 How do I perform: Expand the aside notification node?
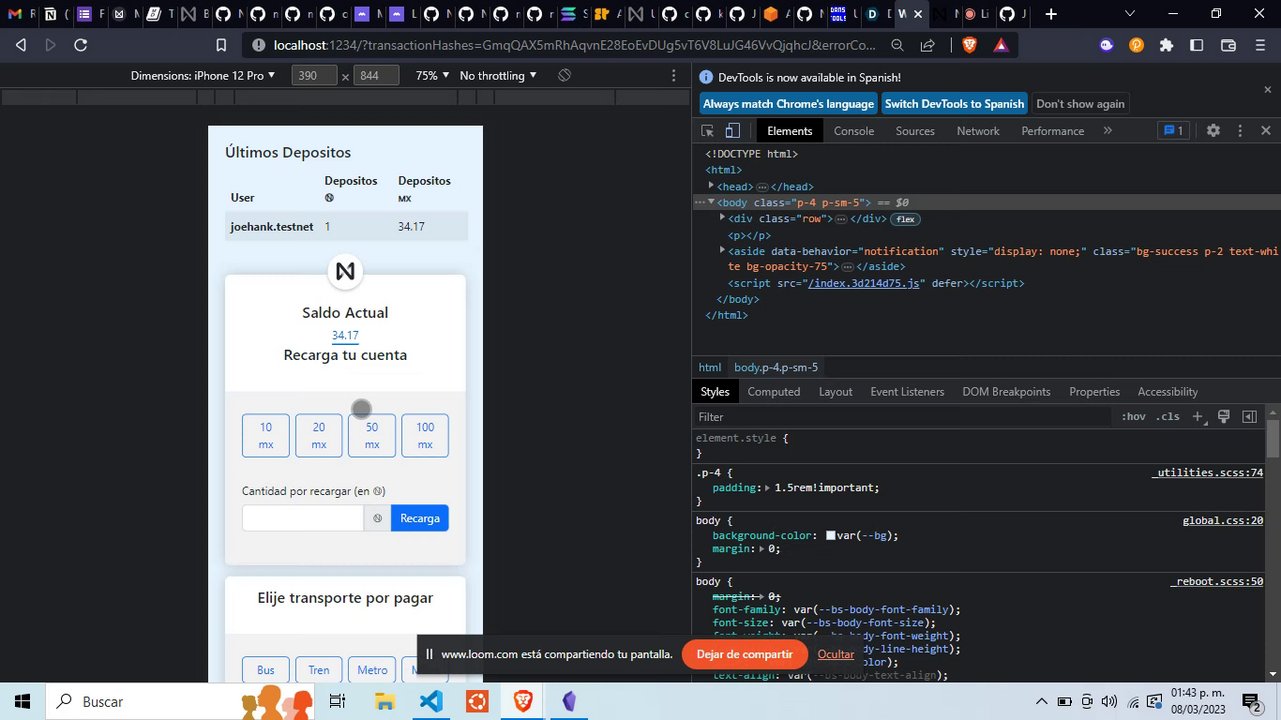pyautogui.click(x=722, y=251)
